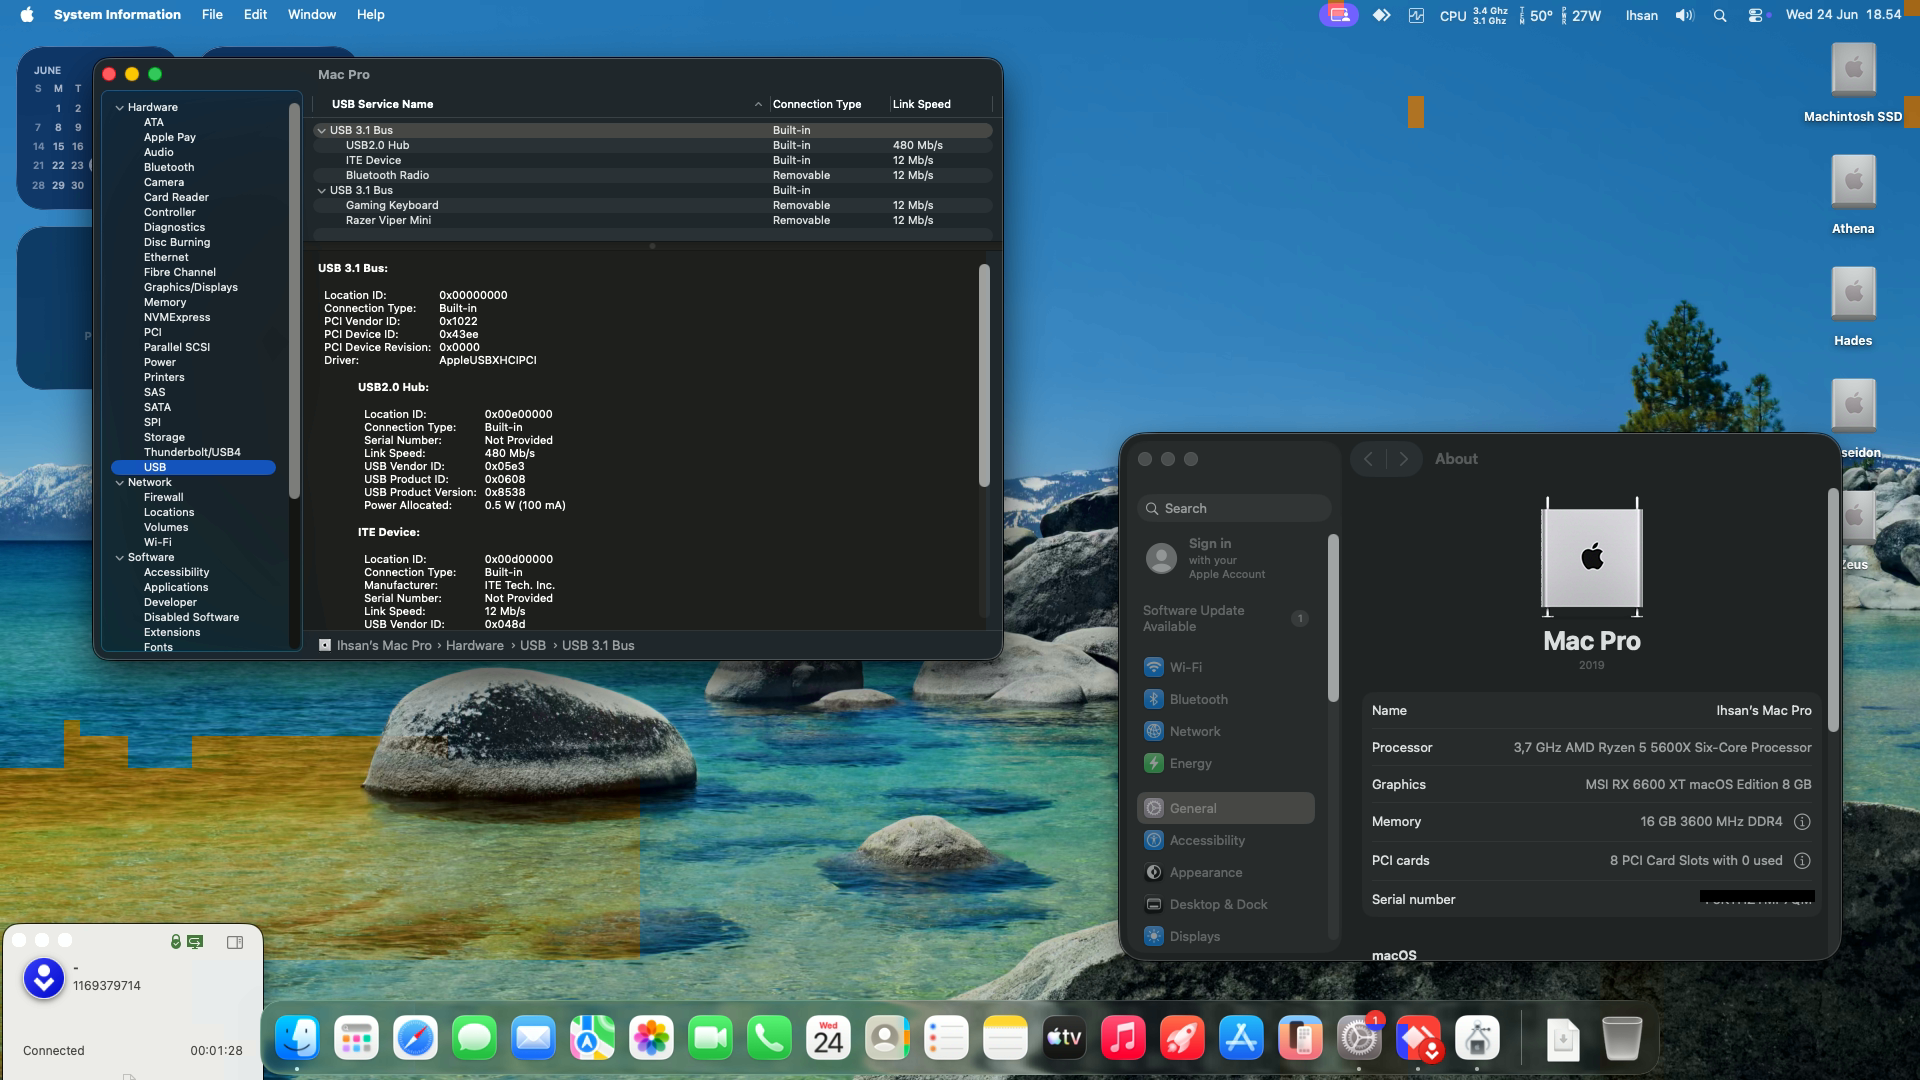Click PCI cards info icon

coord(1802,861)
